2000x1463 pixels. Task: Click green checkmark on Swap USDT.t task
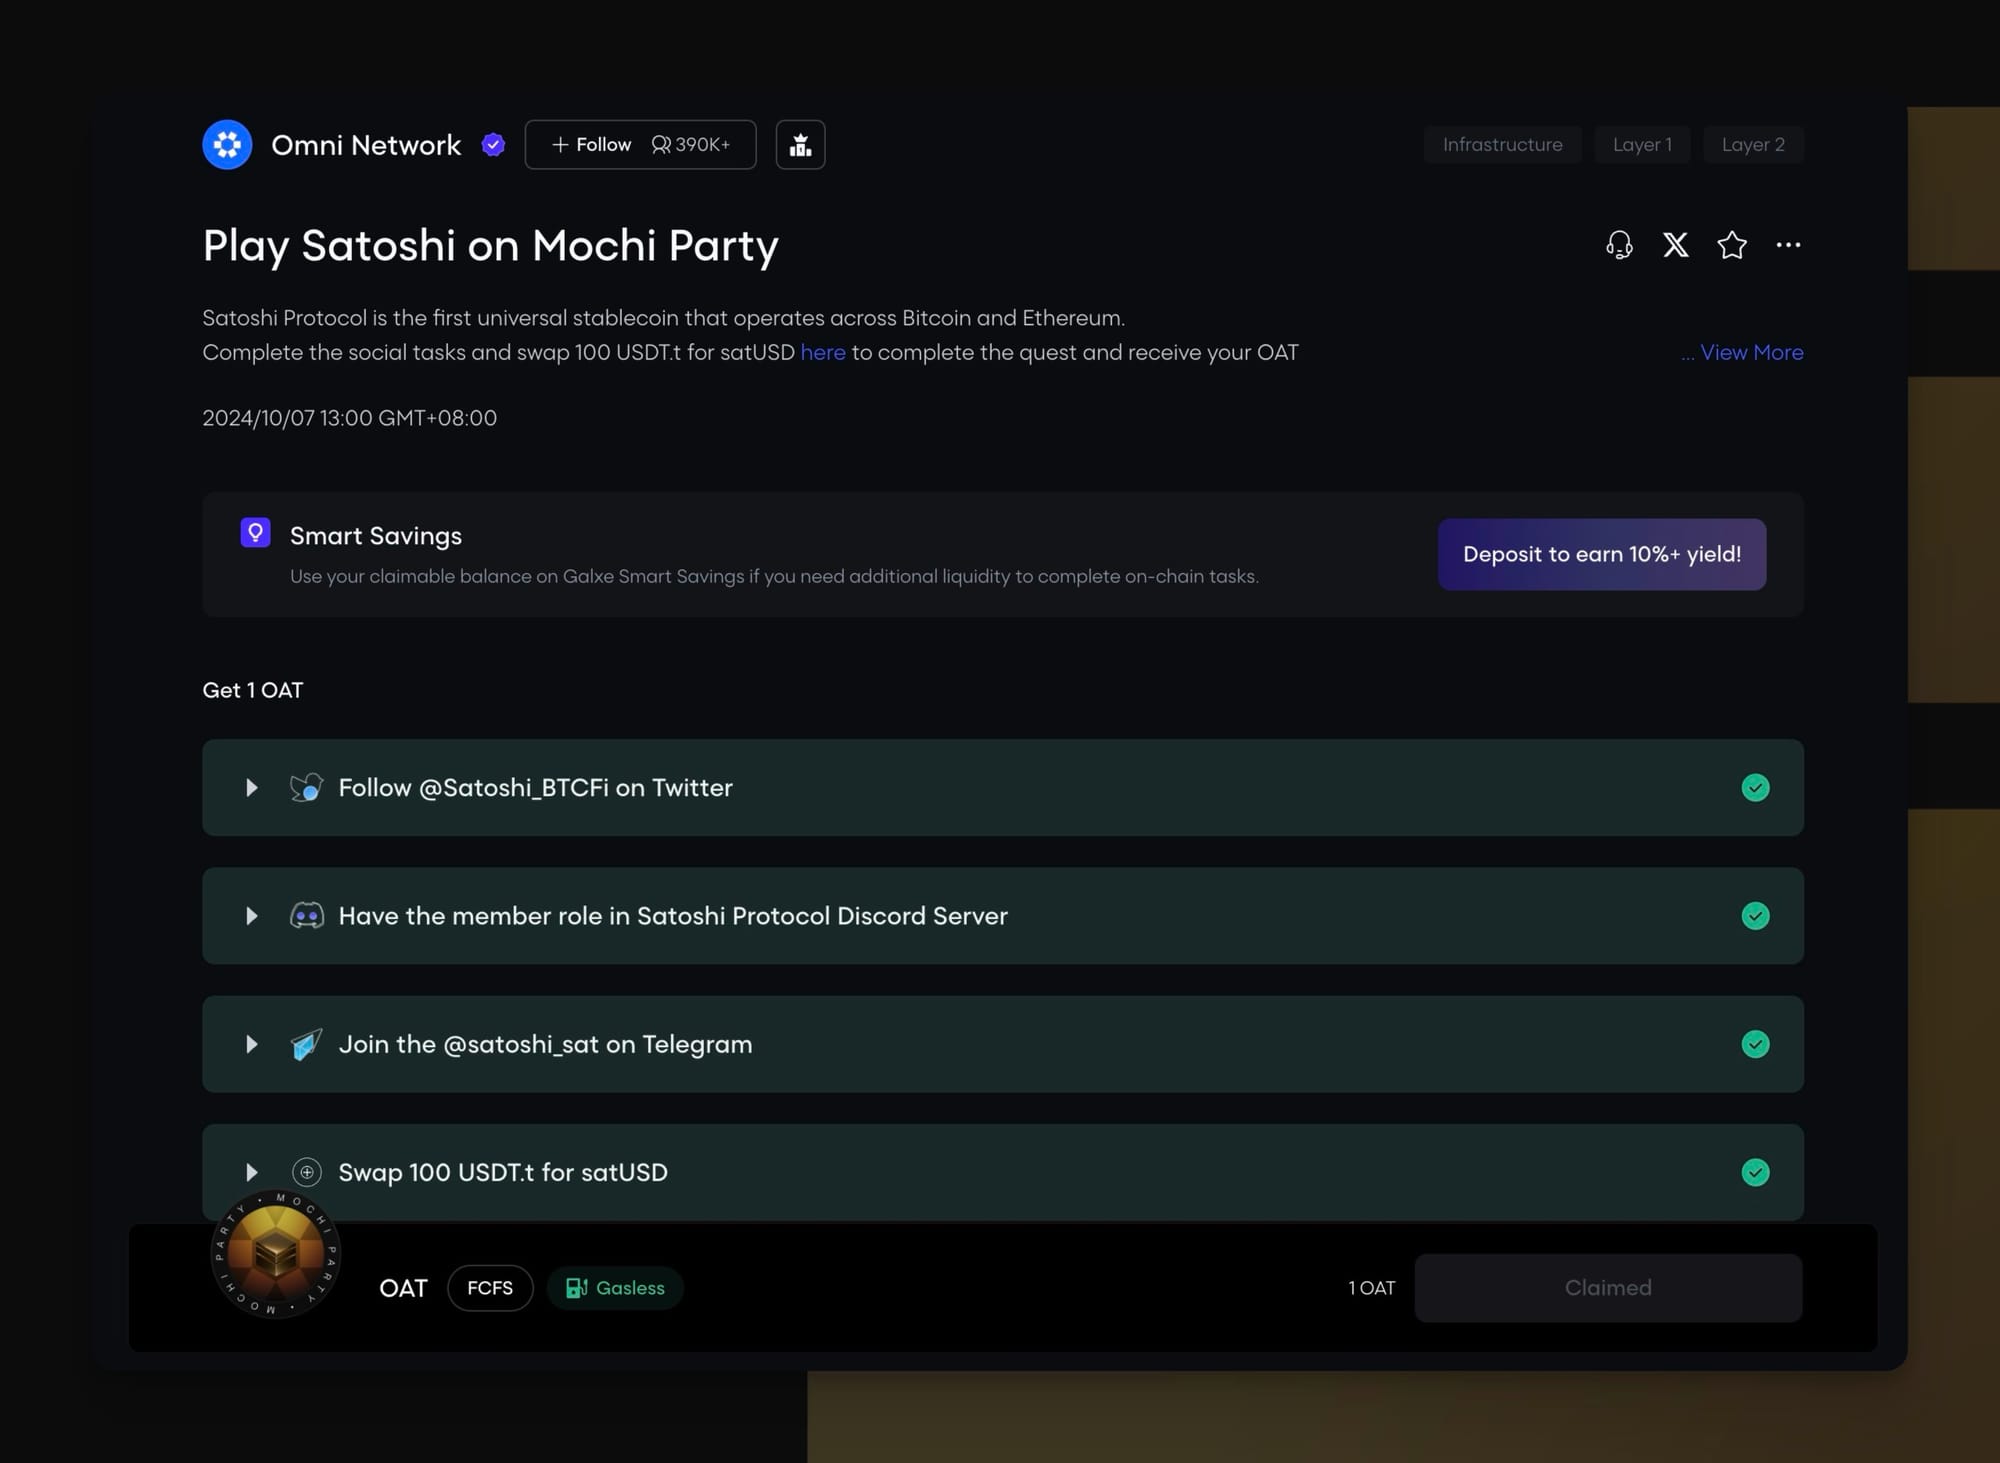[x=1755, y=1172]
